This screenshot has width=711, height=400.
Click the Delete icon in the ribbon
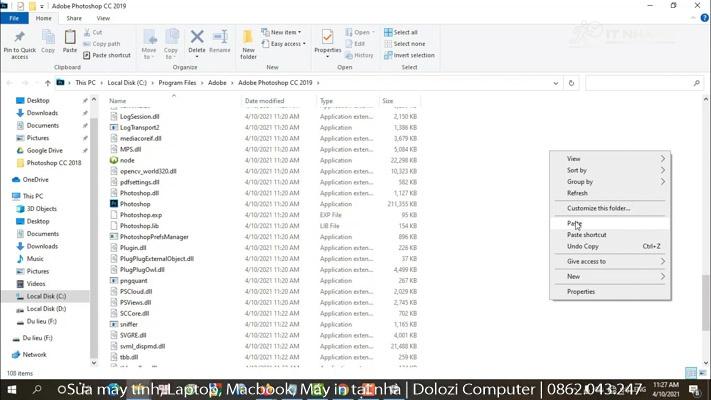pos(197,38)
